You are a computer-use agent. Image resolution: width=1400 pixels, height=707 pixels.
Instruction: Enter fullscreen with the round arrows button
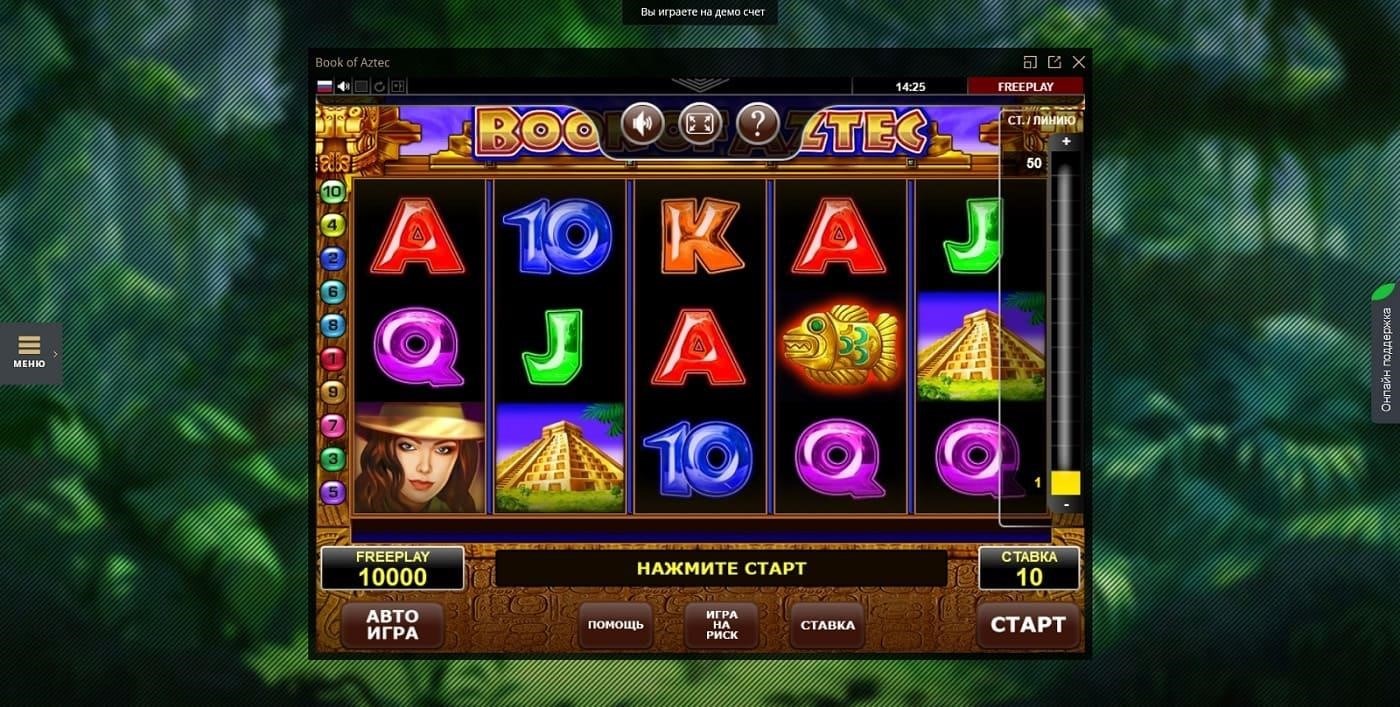700,125
